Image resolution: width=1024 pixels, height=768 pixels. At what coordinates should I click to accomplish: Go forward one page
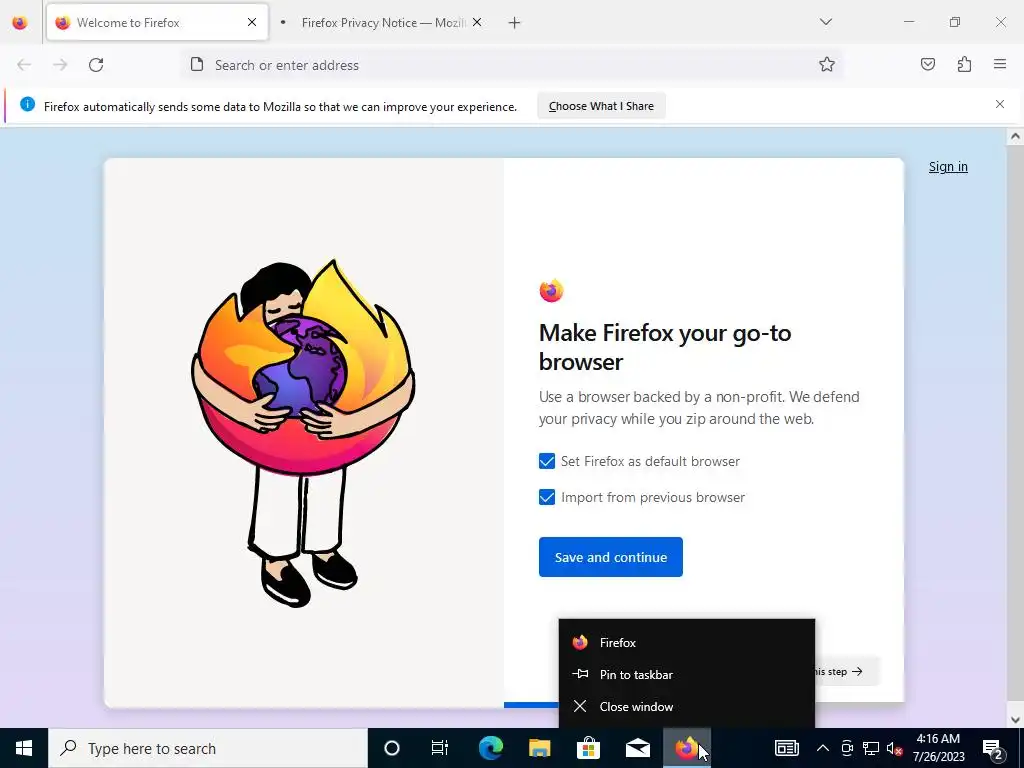tap(60, 65)
